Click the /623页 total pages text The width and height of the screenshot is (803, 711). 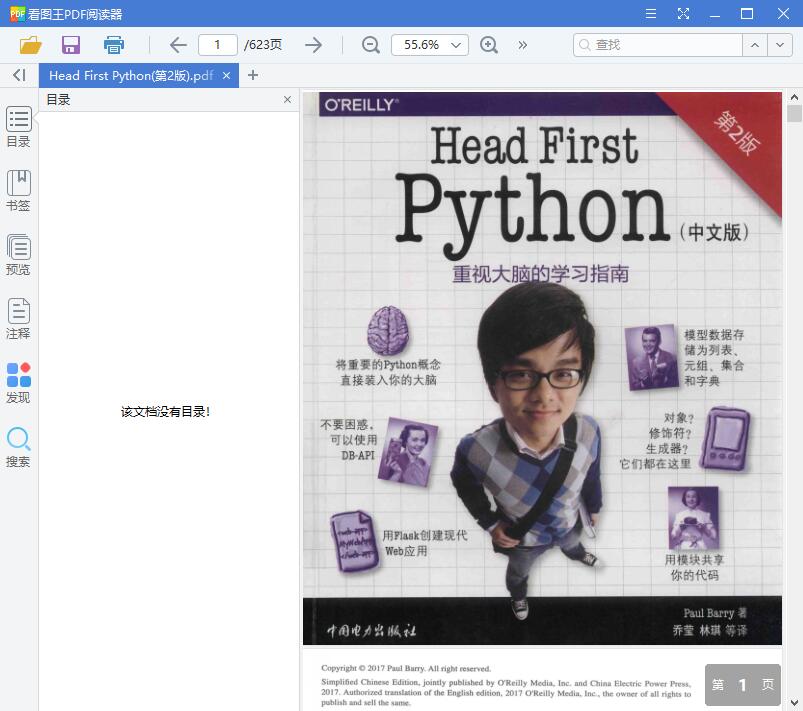[263, 45]
